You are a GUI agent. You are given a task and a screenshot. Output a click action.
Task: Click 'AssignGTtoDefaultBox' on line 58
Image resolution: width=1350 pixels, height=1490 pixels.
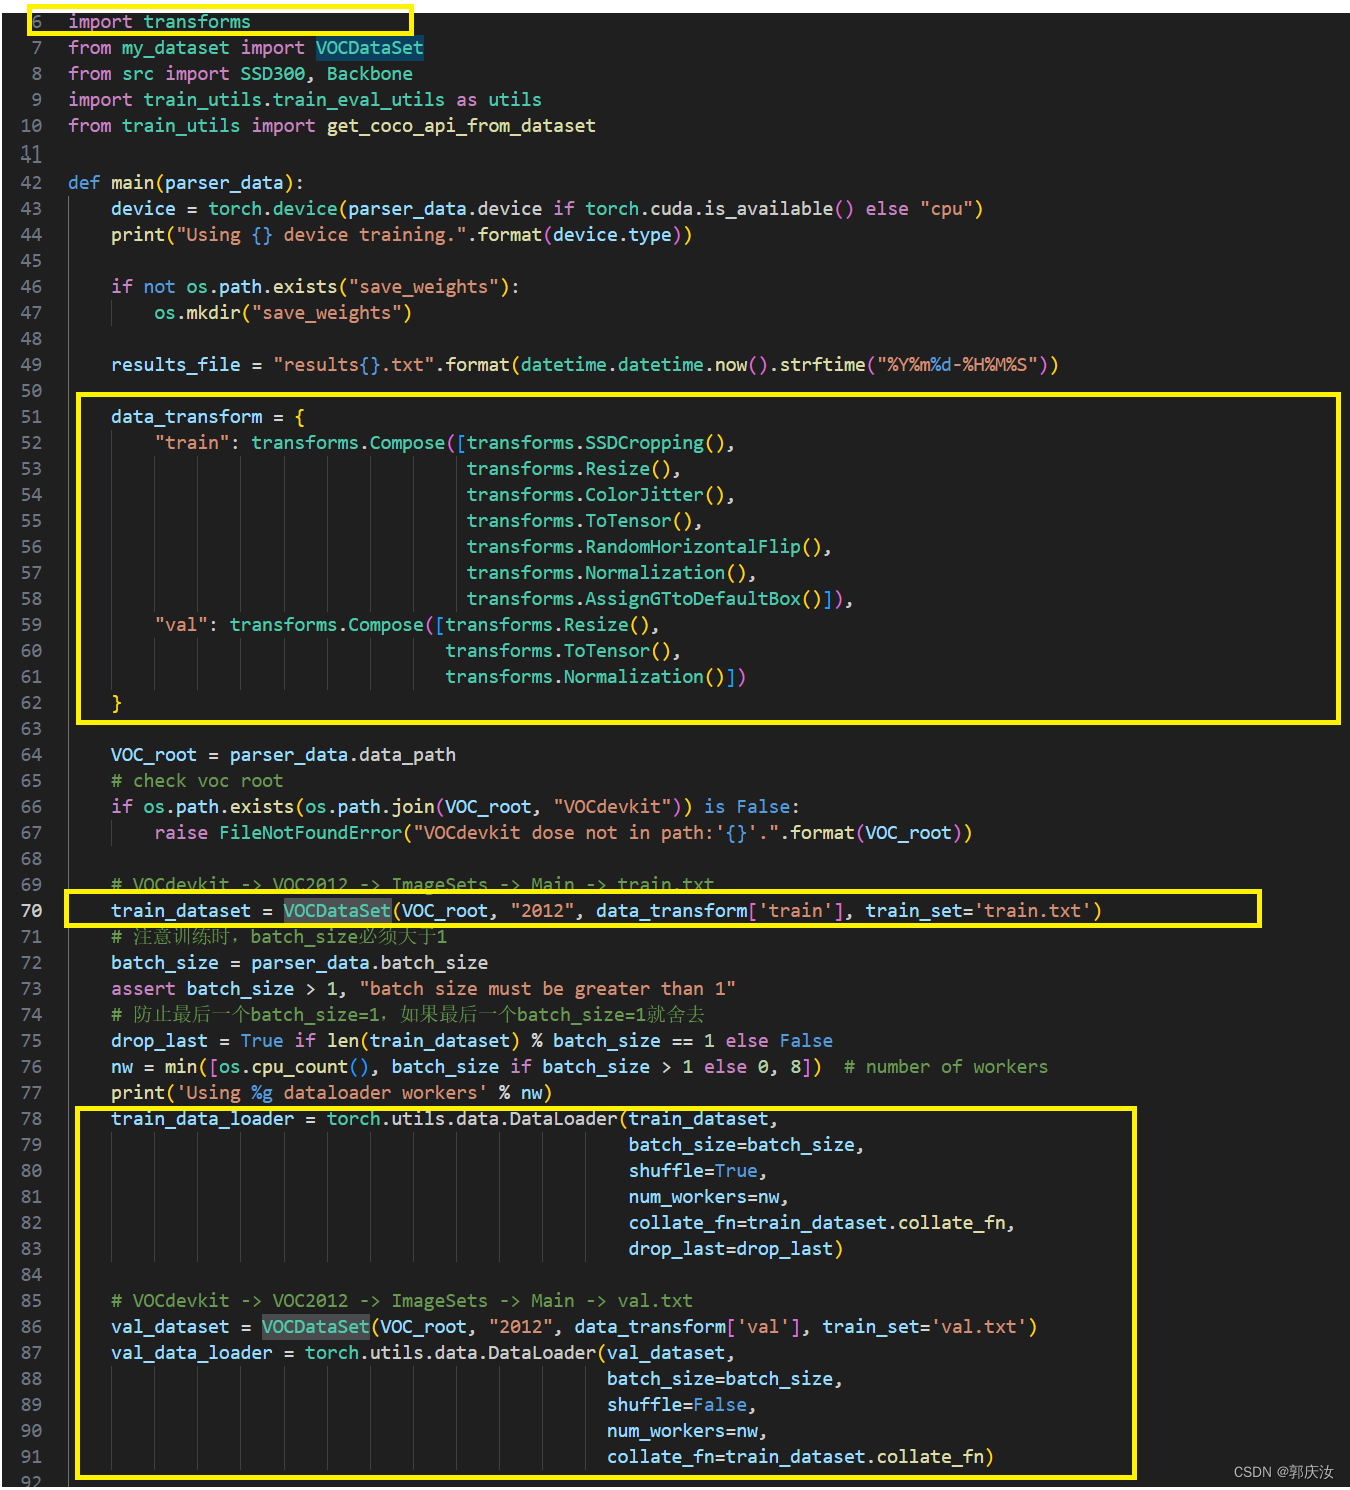[x=693, y=599]
